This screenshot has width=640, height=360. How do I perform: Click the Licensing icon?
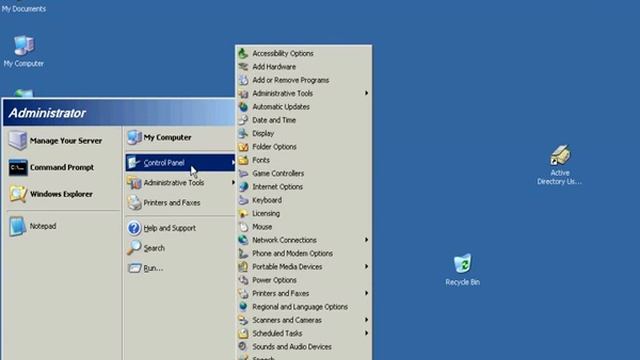coord(243,213)
